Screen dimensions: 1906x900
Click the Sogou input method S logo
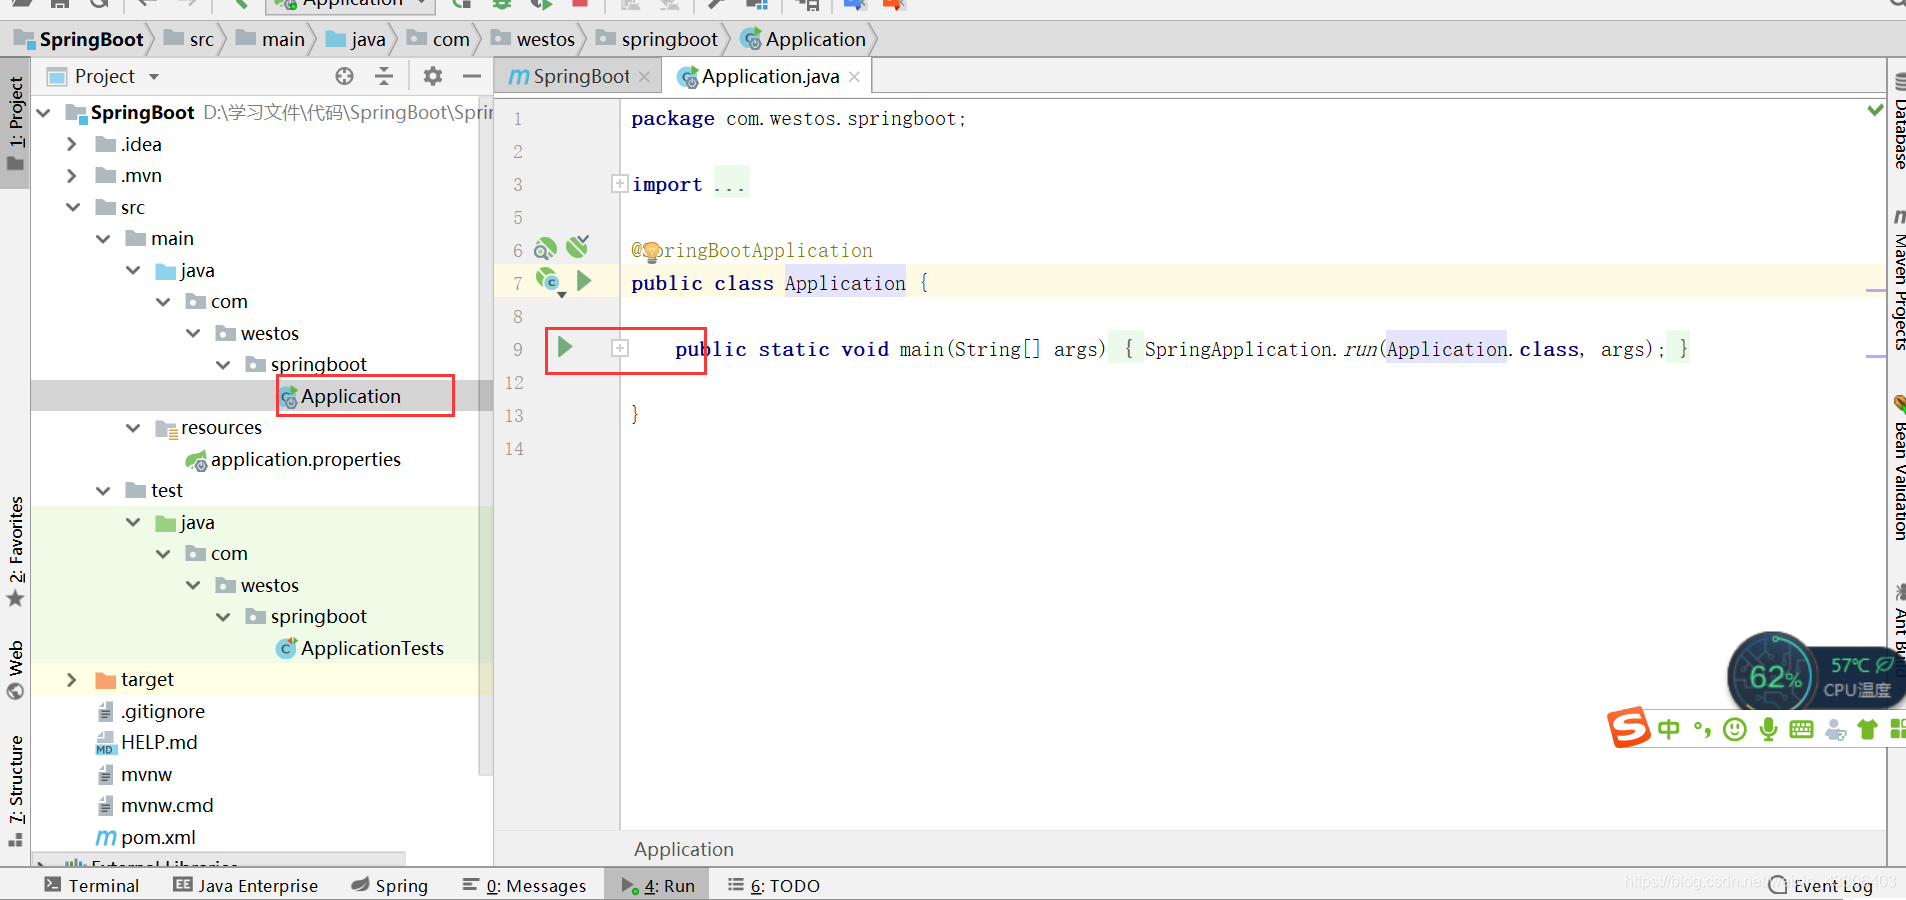[1629, 727]
